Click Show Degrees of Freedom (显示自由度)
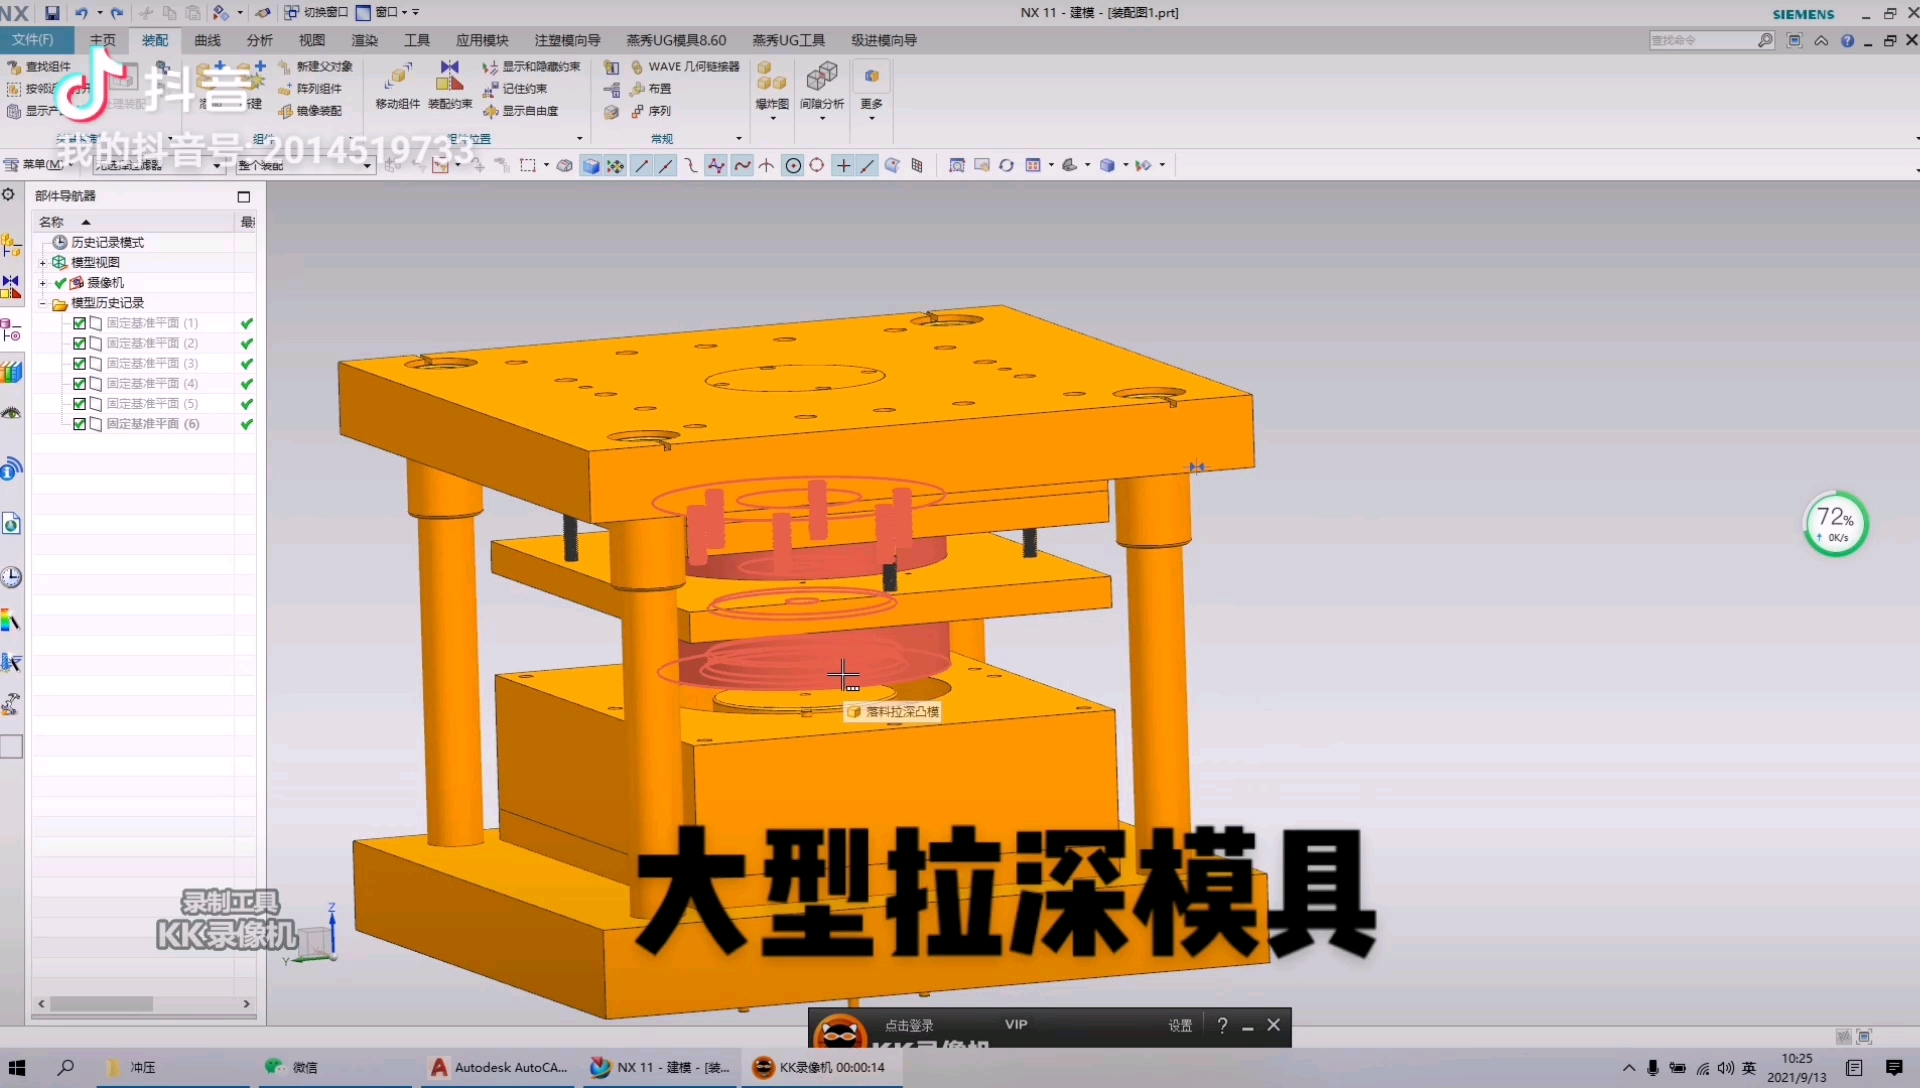1920x1088 pixels. tap(520, 111)
